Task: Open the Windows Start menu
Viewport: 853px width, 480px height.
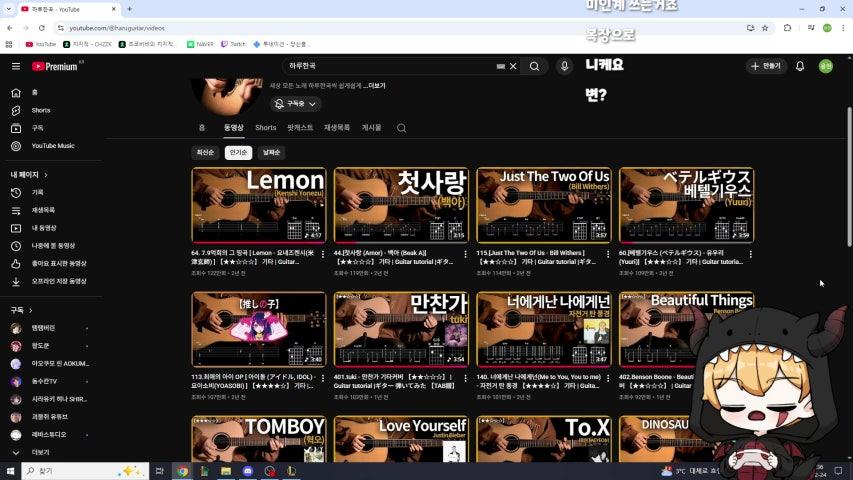Action: 10,471
